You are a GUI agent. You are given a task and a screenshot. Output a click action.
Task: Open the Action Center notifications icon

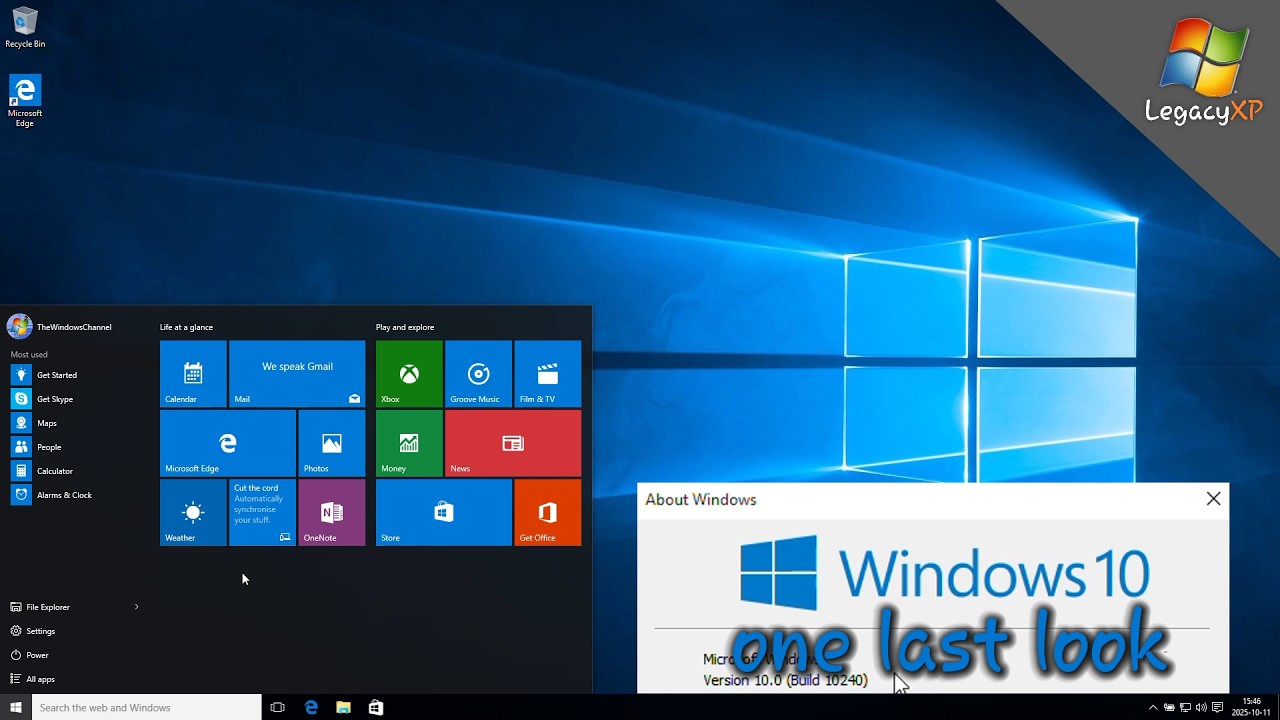click(1217, 707)
